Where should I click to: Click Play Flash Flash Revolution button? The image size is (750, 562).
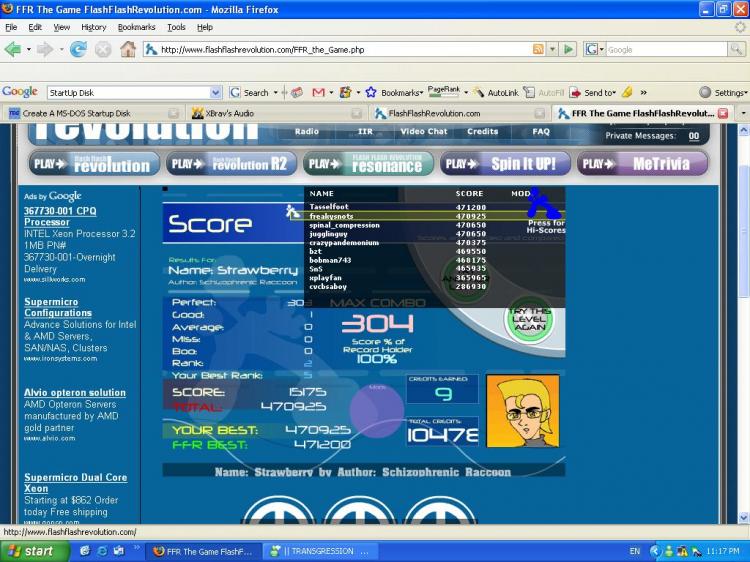coord(94,164)
